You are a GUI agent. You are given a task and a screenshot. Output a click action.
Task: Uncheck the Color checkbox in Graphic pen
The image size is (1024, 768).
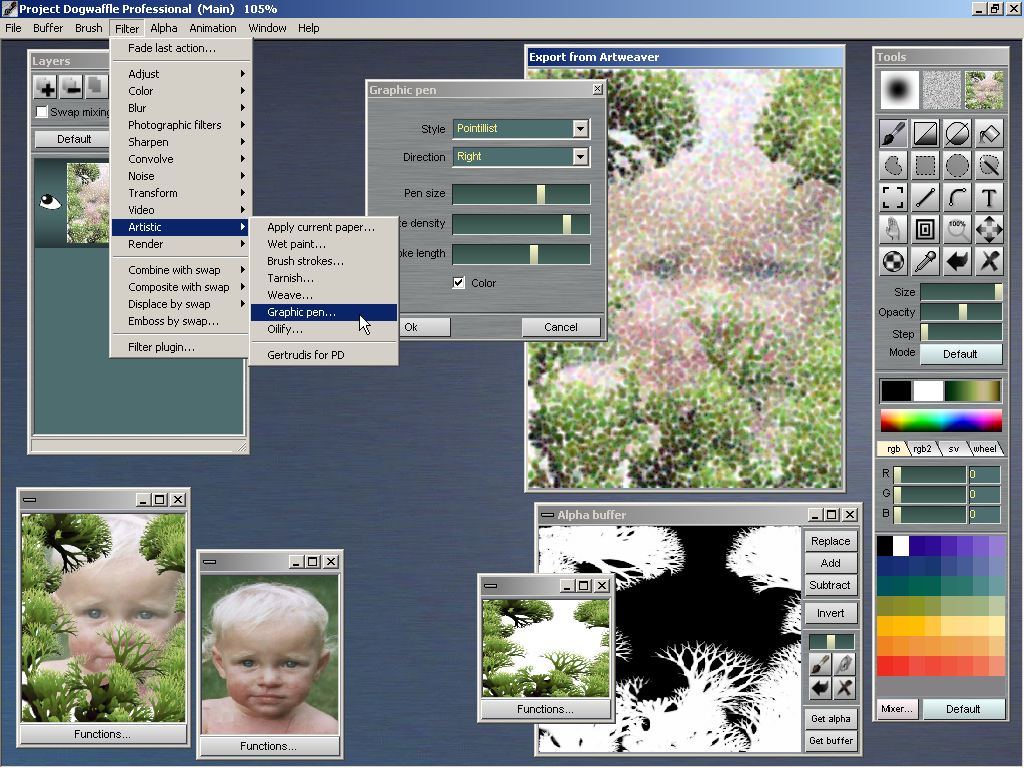[x=459, y=283]
